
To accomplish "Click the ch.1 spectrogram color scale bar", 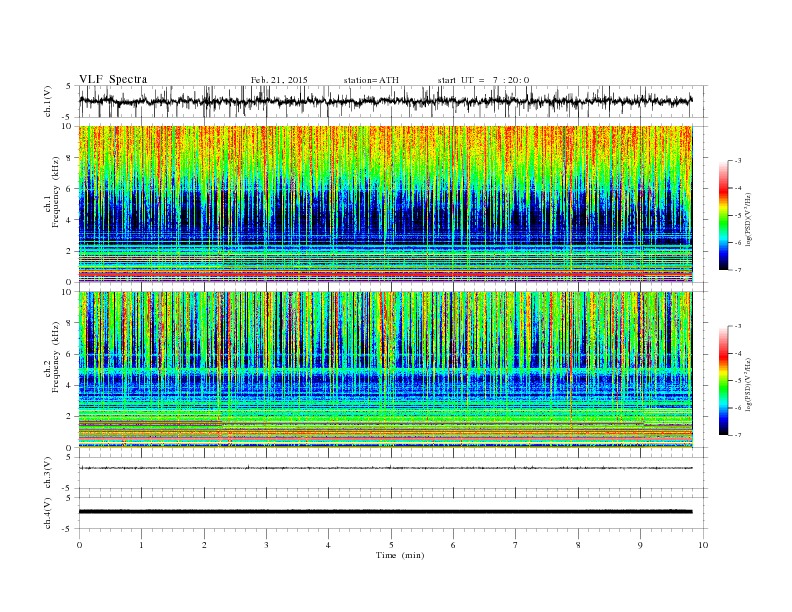I will [724, 215].
